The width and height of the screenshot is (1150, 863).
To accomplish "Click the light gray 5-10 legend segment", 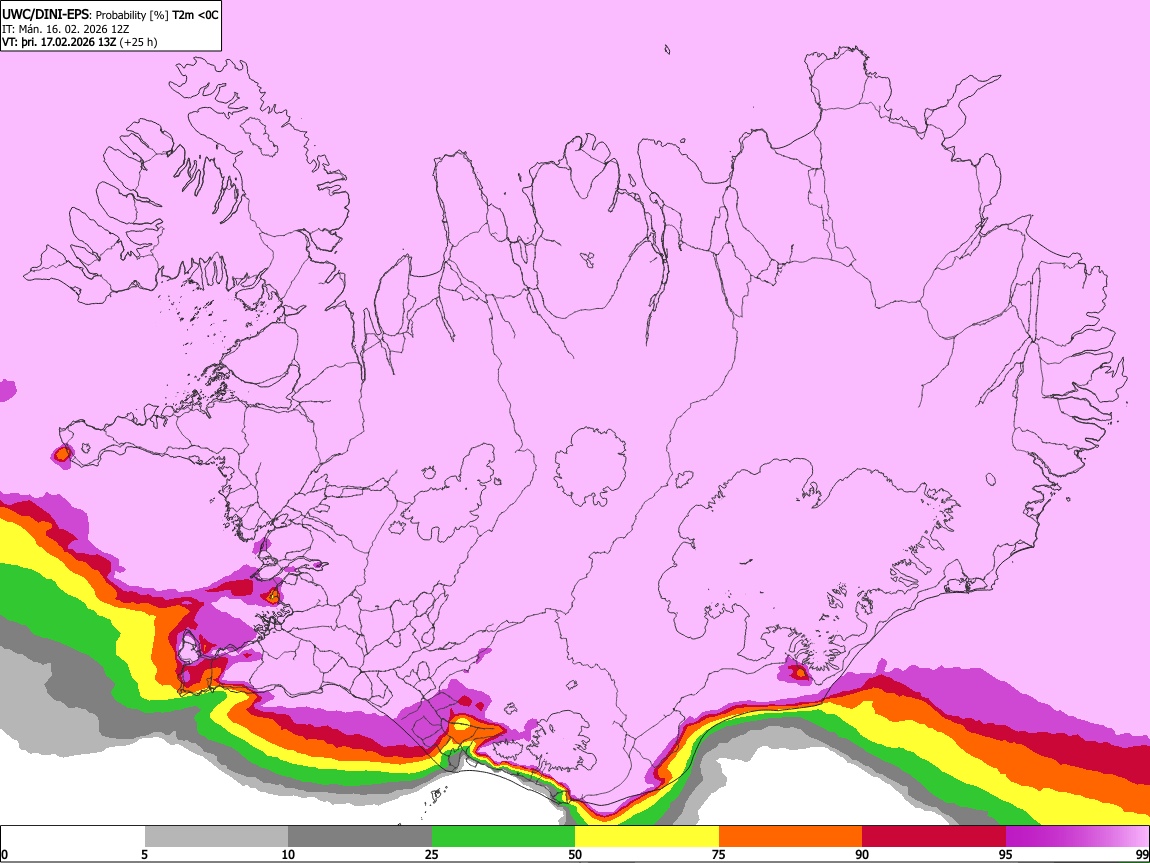I will [x=216, y=837].
